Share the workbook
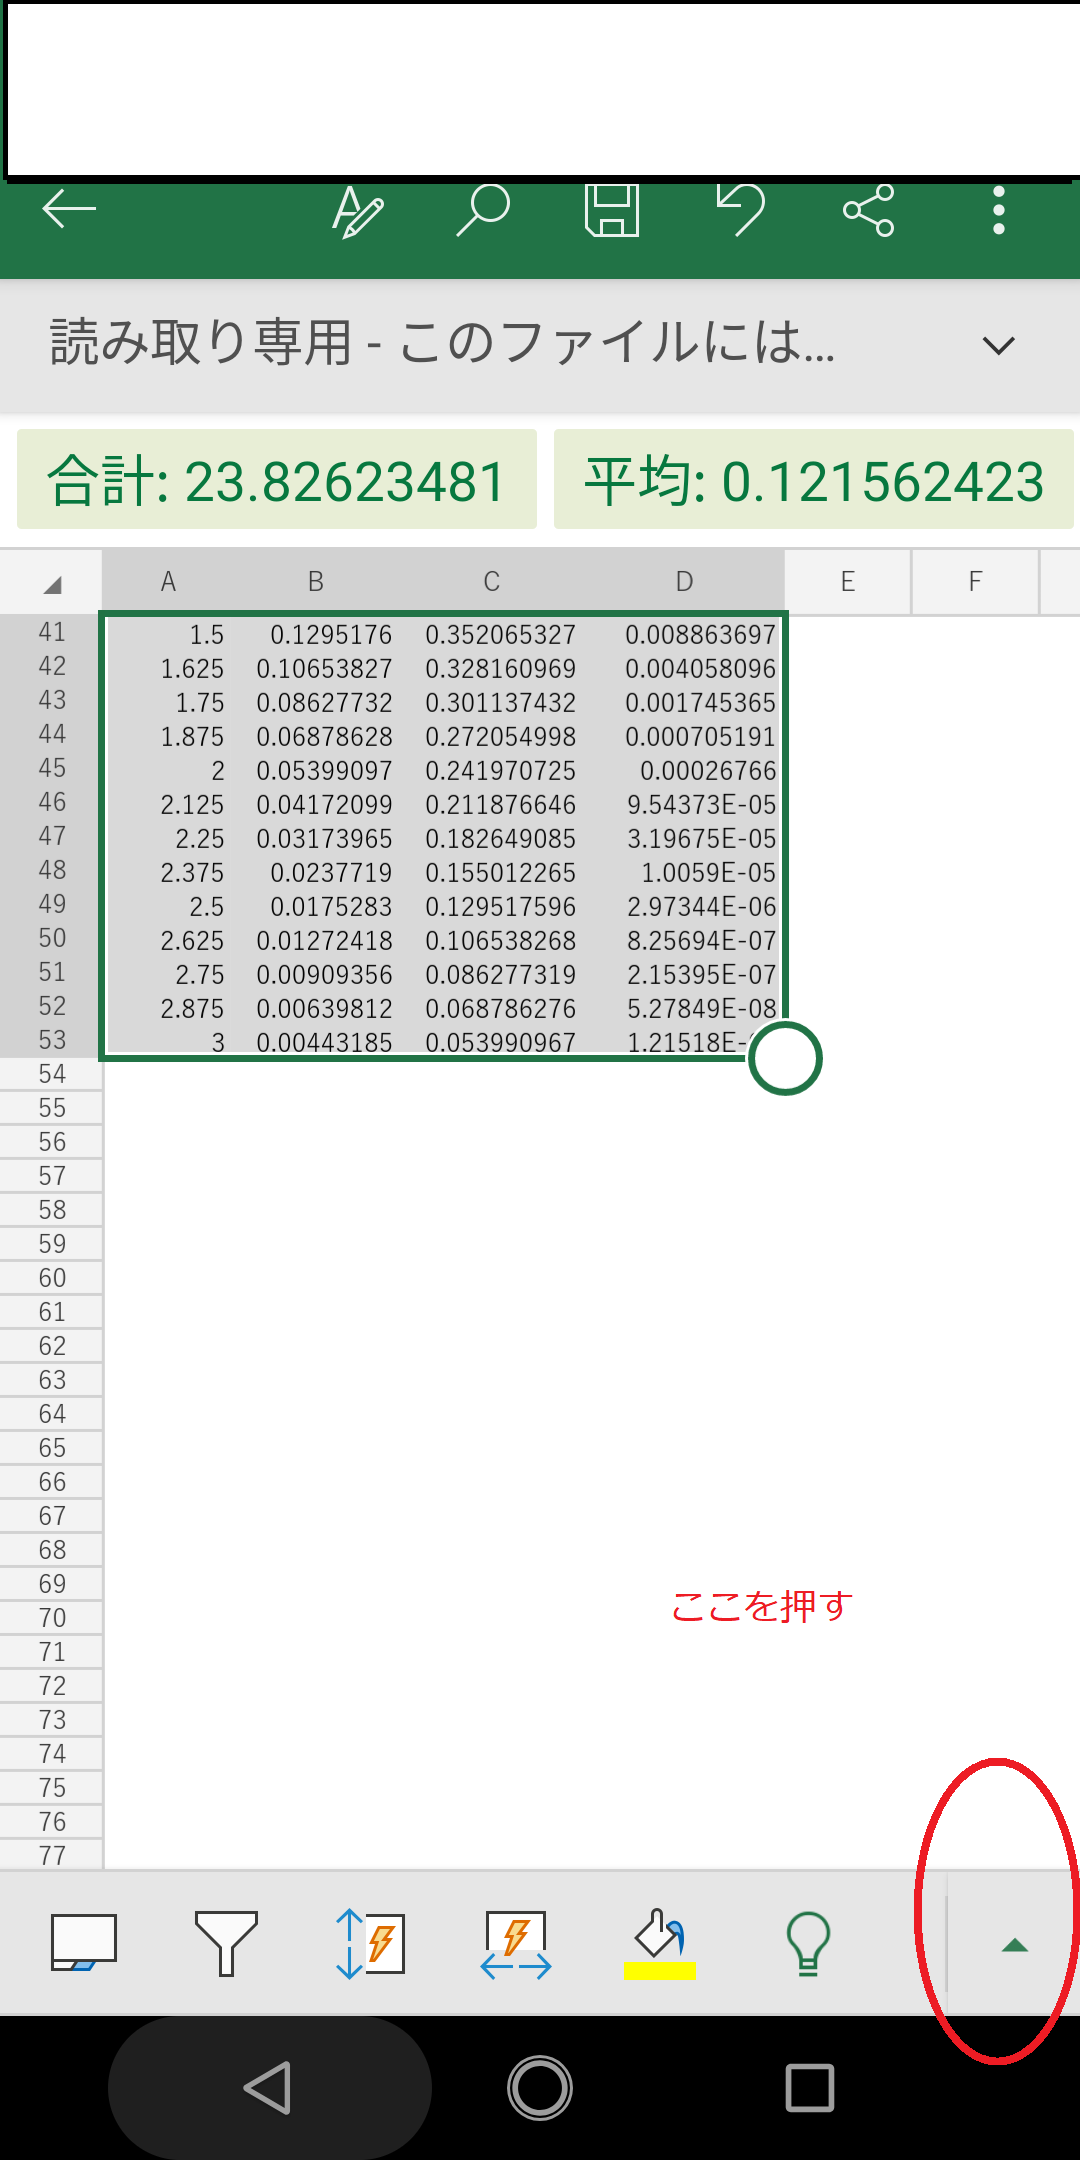 click(x=868, y=210)
